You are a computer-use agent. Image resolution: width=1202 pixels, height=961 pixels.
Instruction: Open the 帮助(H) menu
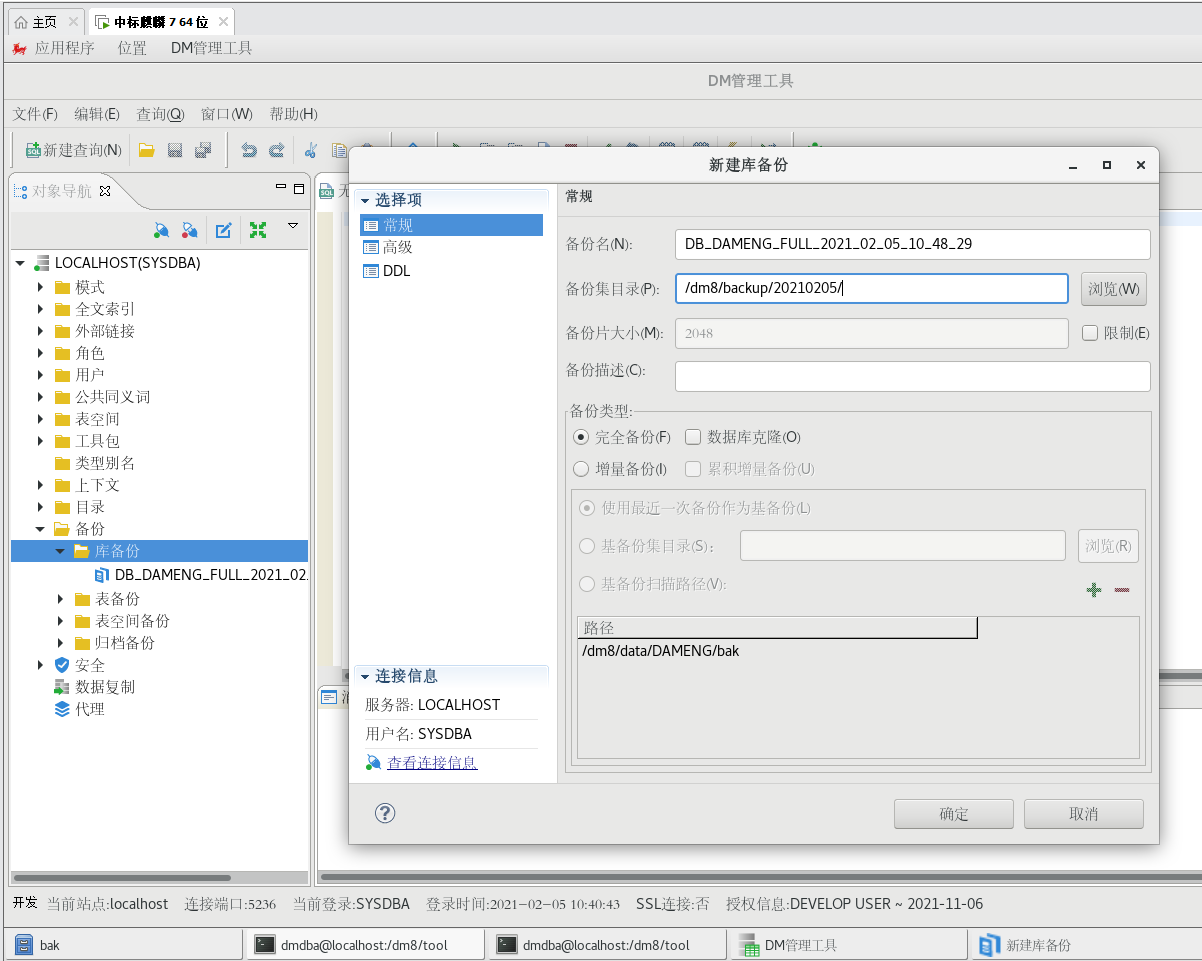(x=294, y=114)
